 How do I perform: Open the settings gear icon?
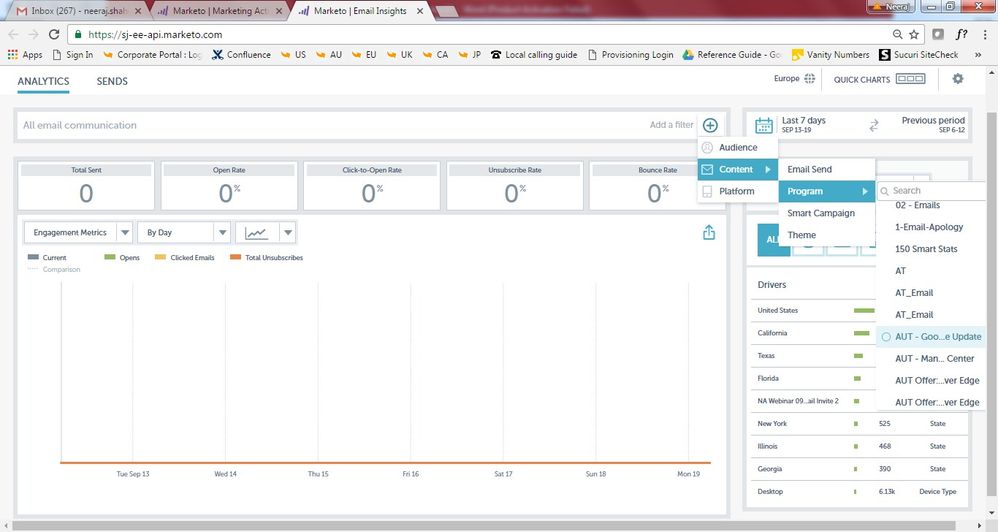[958, 79]
